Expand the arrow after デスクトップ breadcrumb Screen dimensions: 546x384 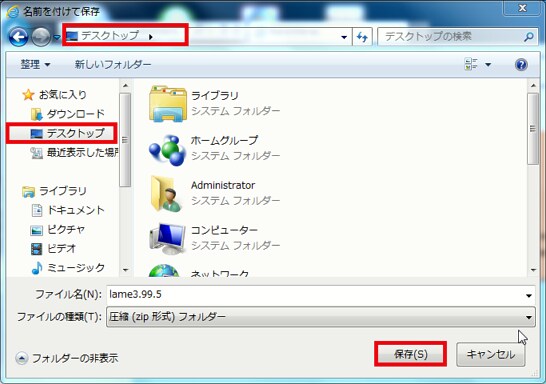click(151, 37)
